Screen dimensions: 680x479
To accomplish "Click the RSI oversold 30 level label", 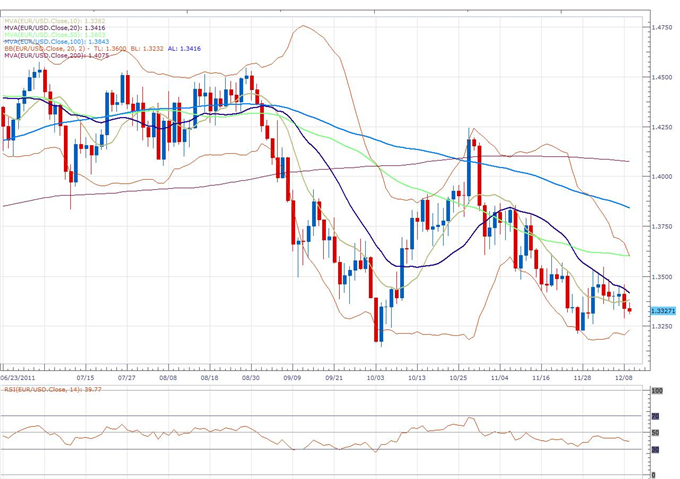I will pyautogui.click(x=655, y=450).
